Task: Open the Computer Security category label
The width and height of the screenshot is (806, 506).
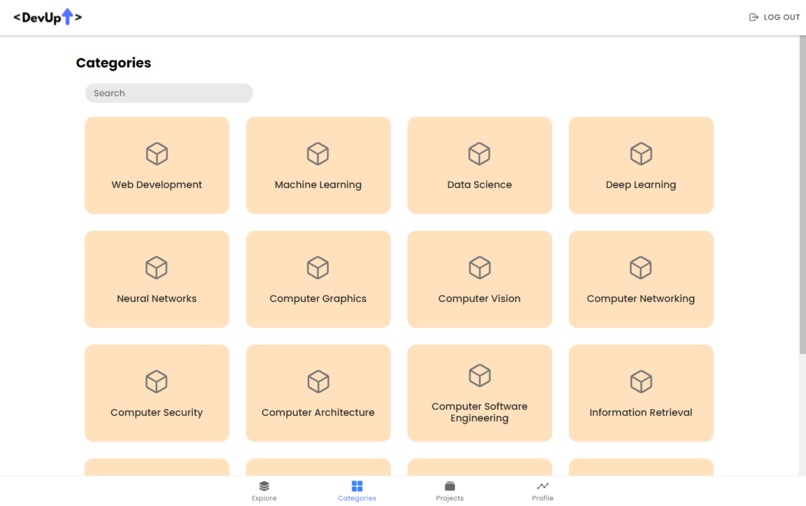Action: [156, 412]
